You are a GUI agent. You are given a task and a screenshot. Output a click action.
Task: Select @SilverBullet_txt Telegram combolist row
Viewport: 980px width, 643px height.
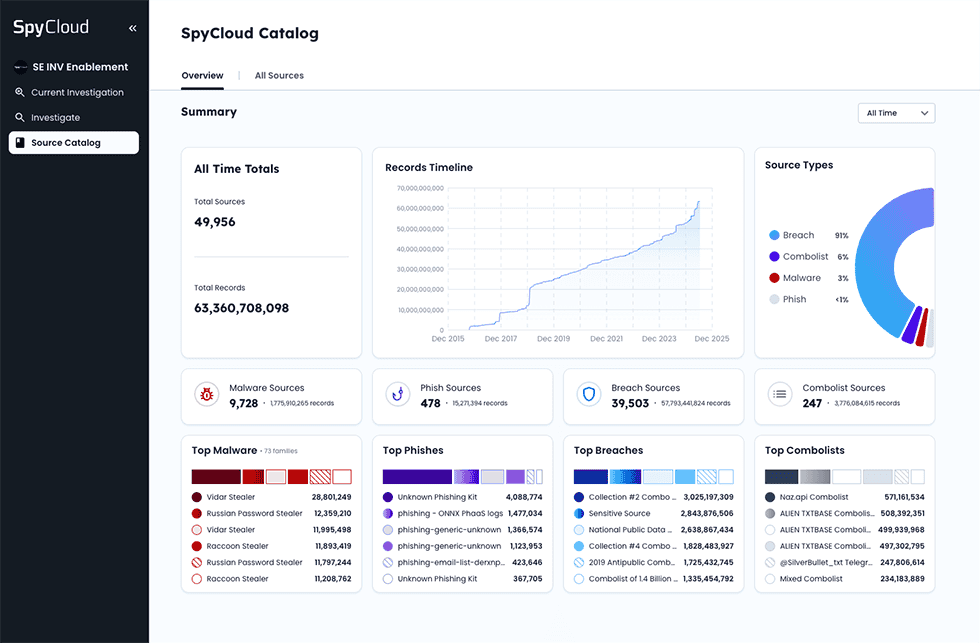tap(844, 562)
